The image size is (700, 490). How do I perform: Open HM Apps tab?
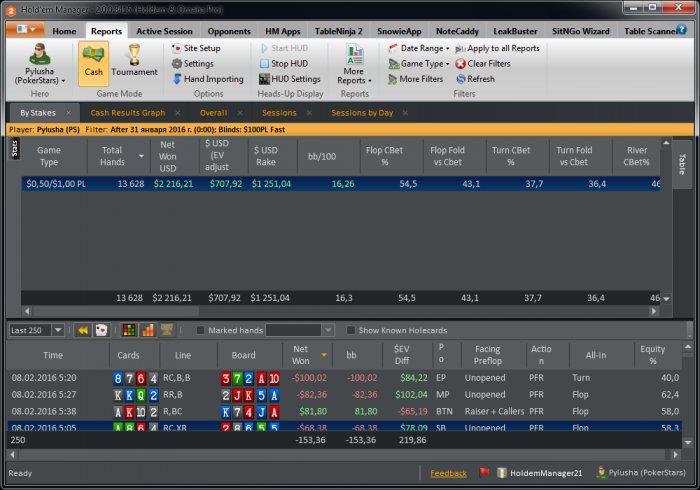click(x=283, y=31)
